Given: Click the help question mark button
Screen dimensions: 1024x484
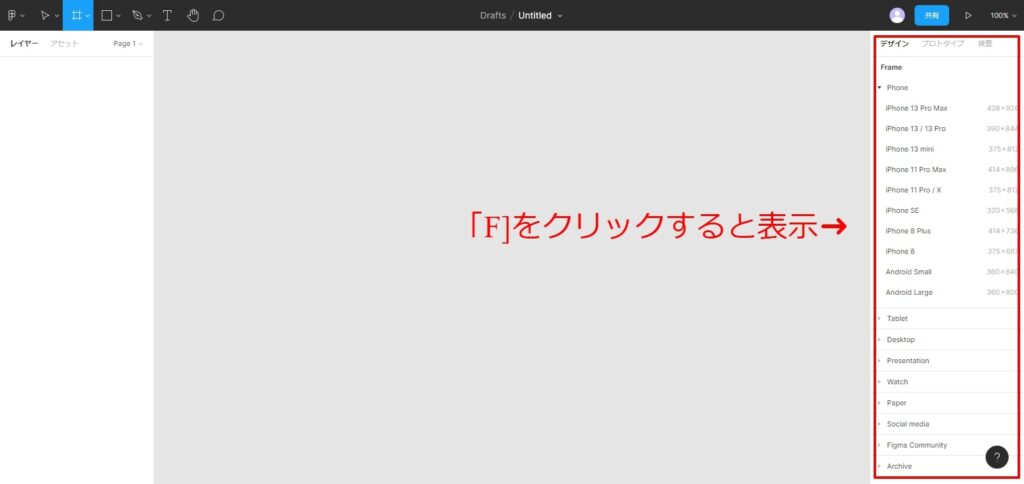Looking at the screenshot, I should (x=996, y=457).
